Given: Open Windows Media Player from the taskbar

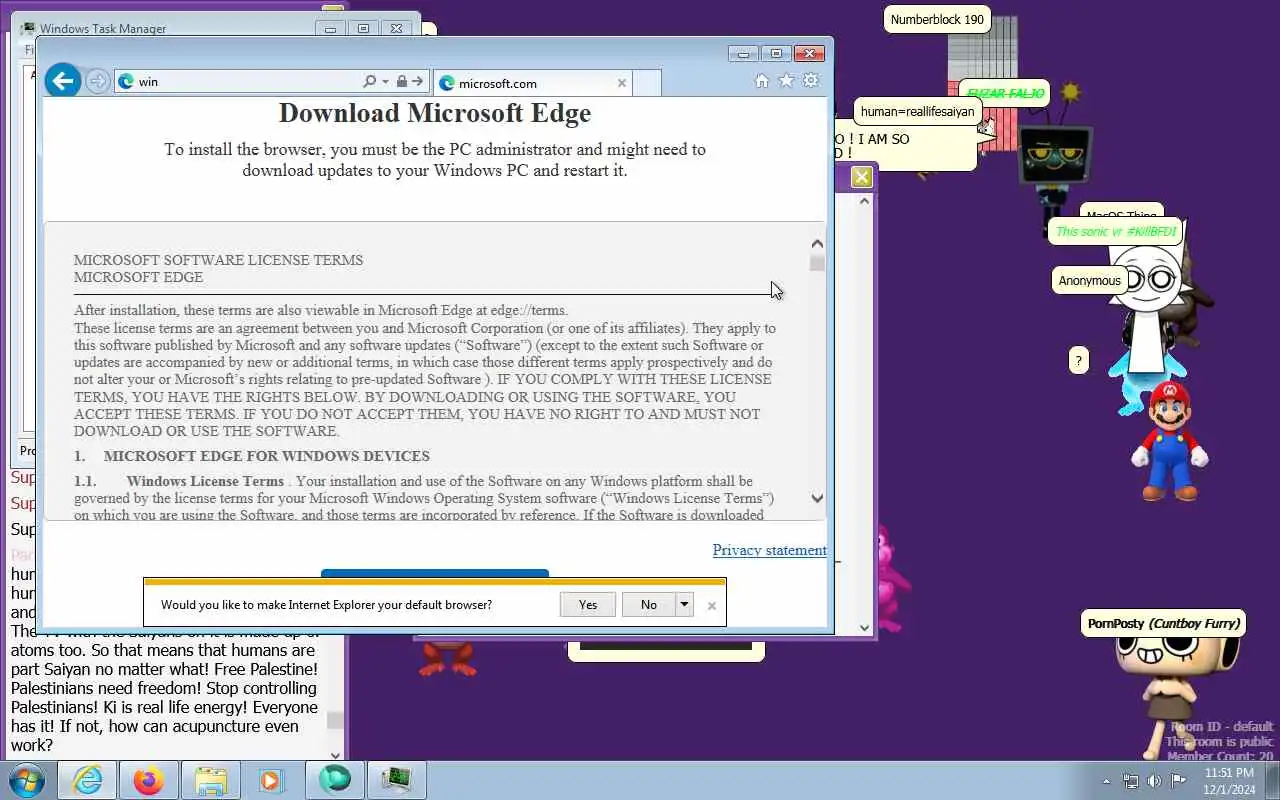Looking at the screenshot, I should coord(273,780).
